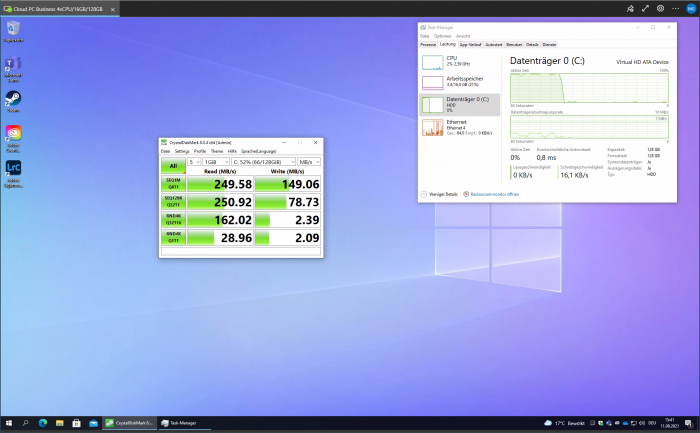Image resolution: width=700 pixels, height=433 pixels.
Task: Select the Cloud PC Business browser tab
Action: tap(58, 9)
